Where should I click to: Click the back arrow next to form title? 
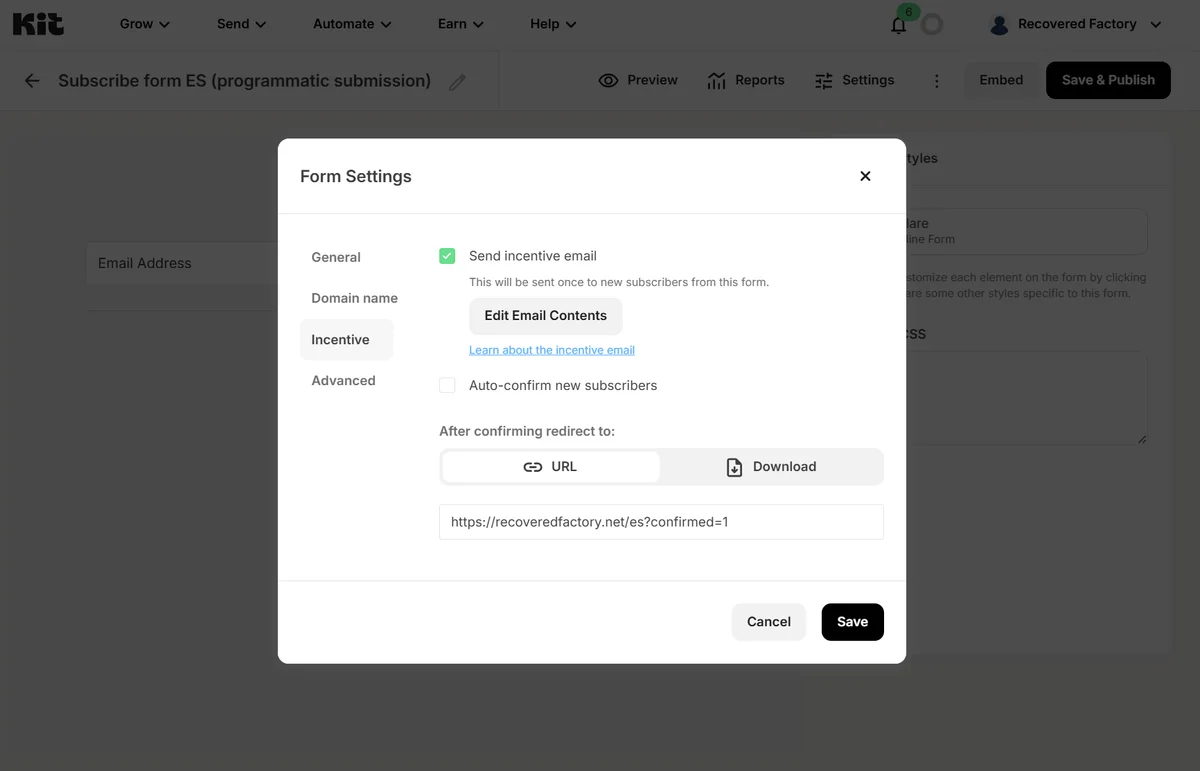click(31, 80)
